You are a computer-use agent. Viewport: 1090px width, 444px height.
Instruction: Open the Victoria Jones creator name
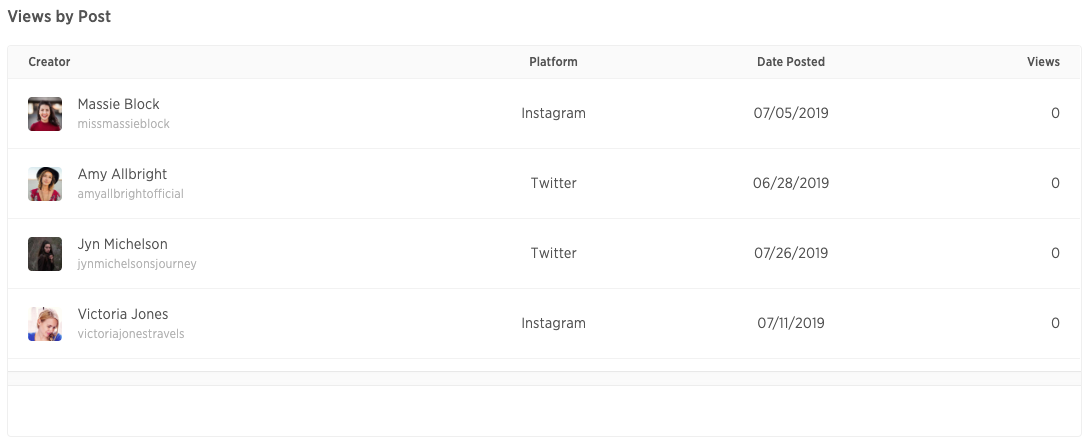point(123,314)
